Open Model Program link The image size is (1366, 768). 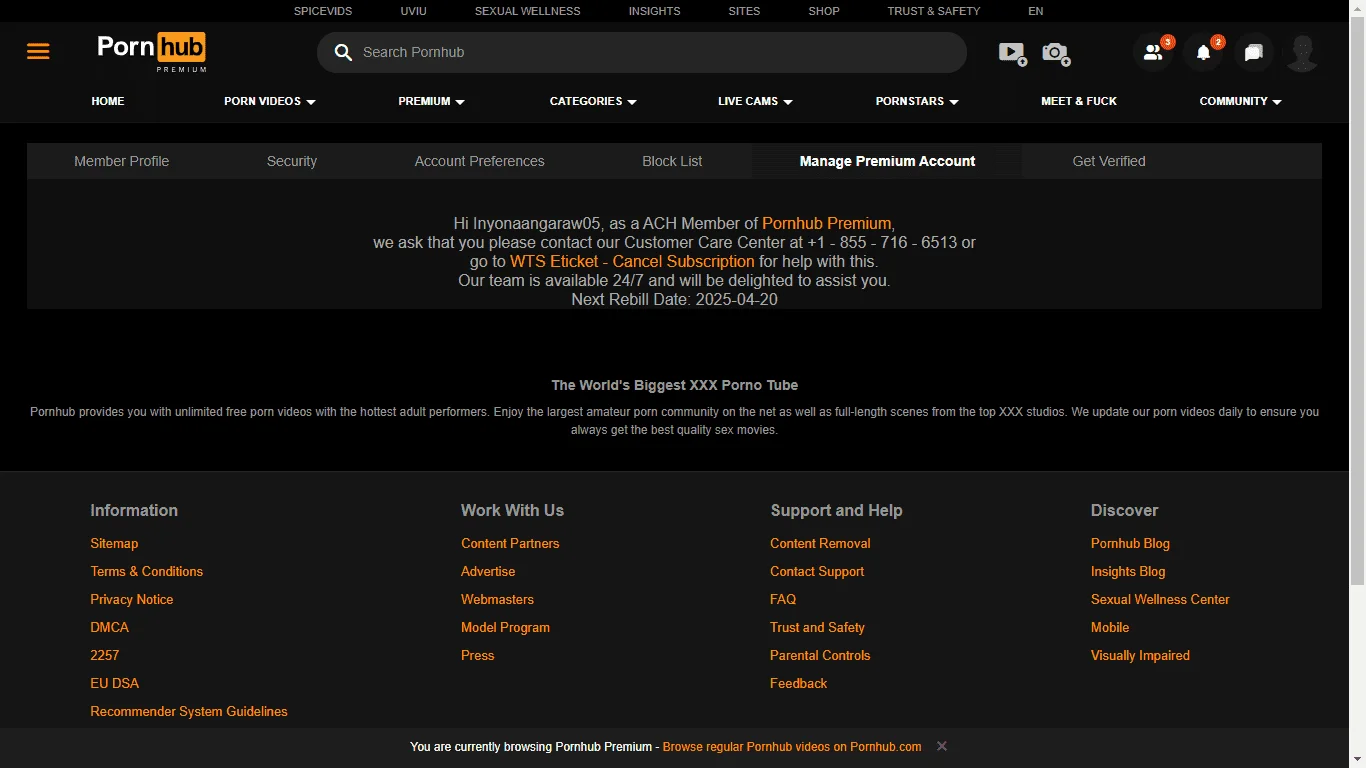pyautogui.click(x=505, y=627)
